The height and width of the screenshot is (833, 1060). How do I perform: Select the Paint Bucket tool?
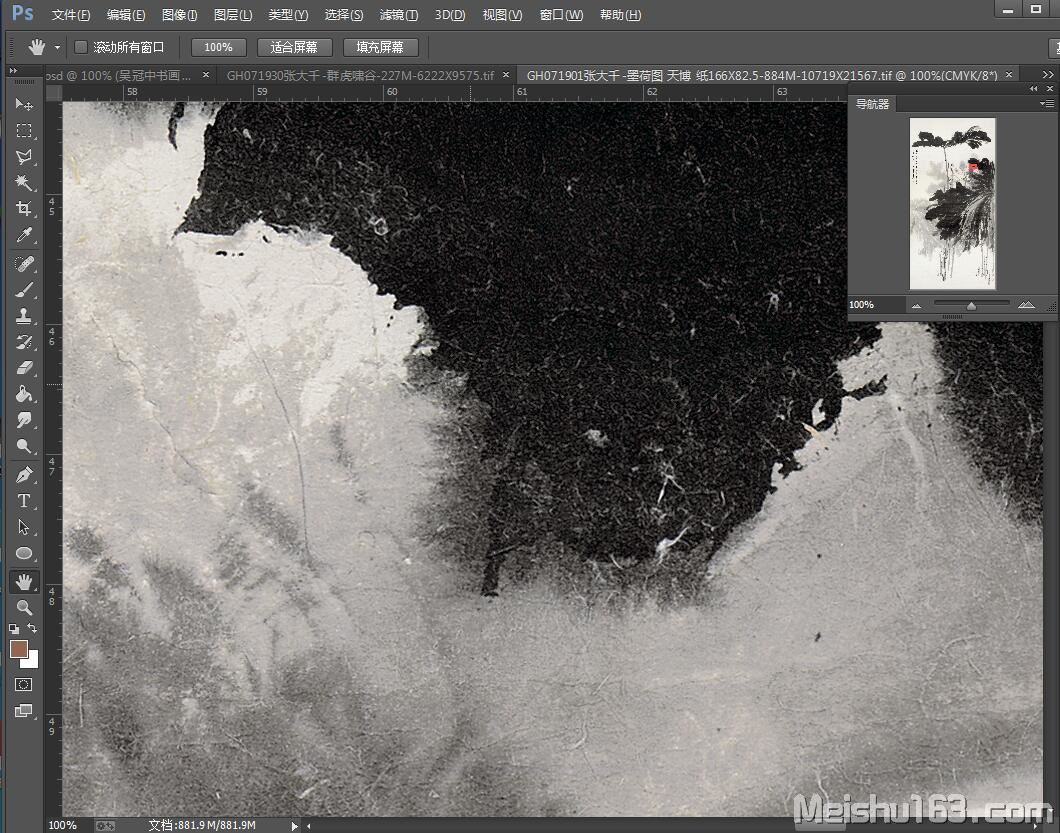tap(24, 394)
